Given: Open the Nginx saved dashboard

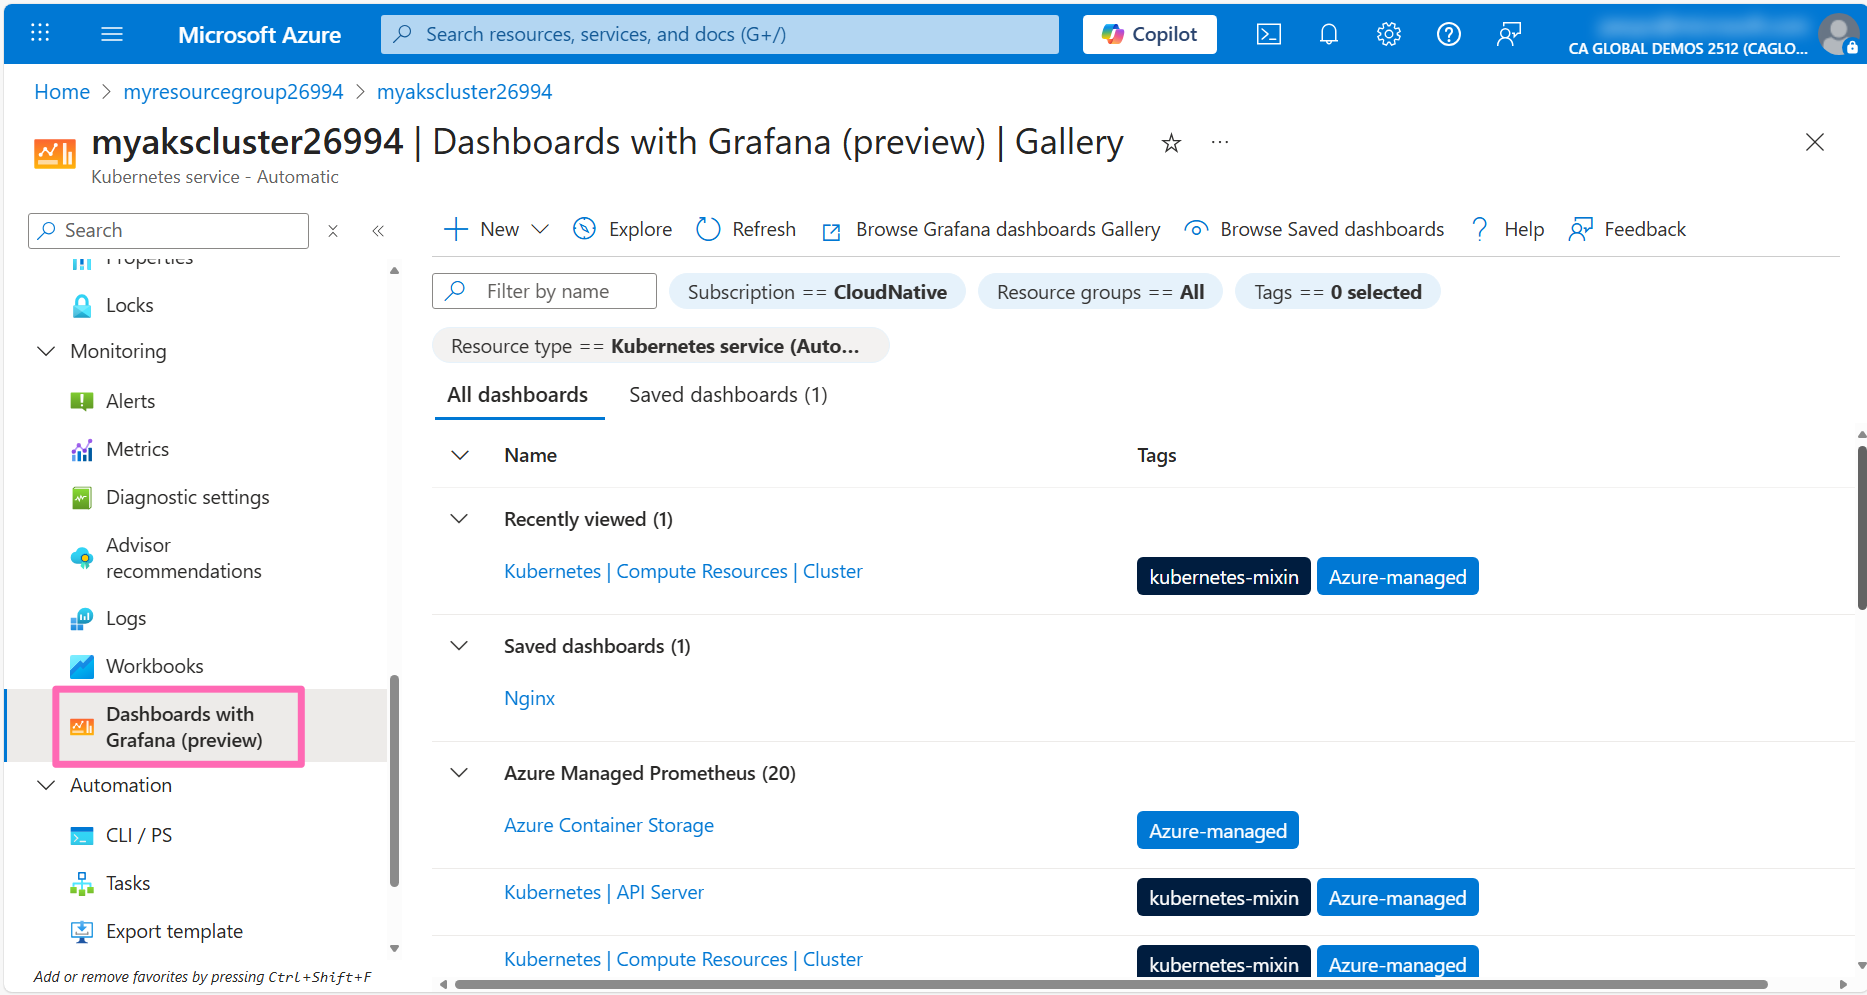Looking at the screenshot, I should click(x=529, y=697).
